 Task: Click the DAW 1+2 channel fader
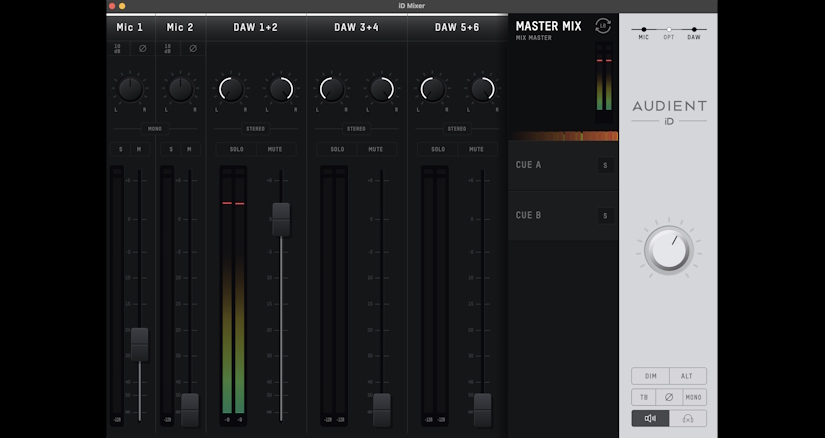point(281,220)
